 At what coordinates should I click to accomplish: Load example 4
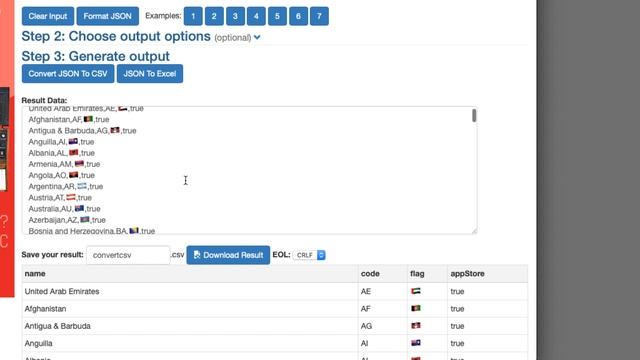pos(256,16)
